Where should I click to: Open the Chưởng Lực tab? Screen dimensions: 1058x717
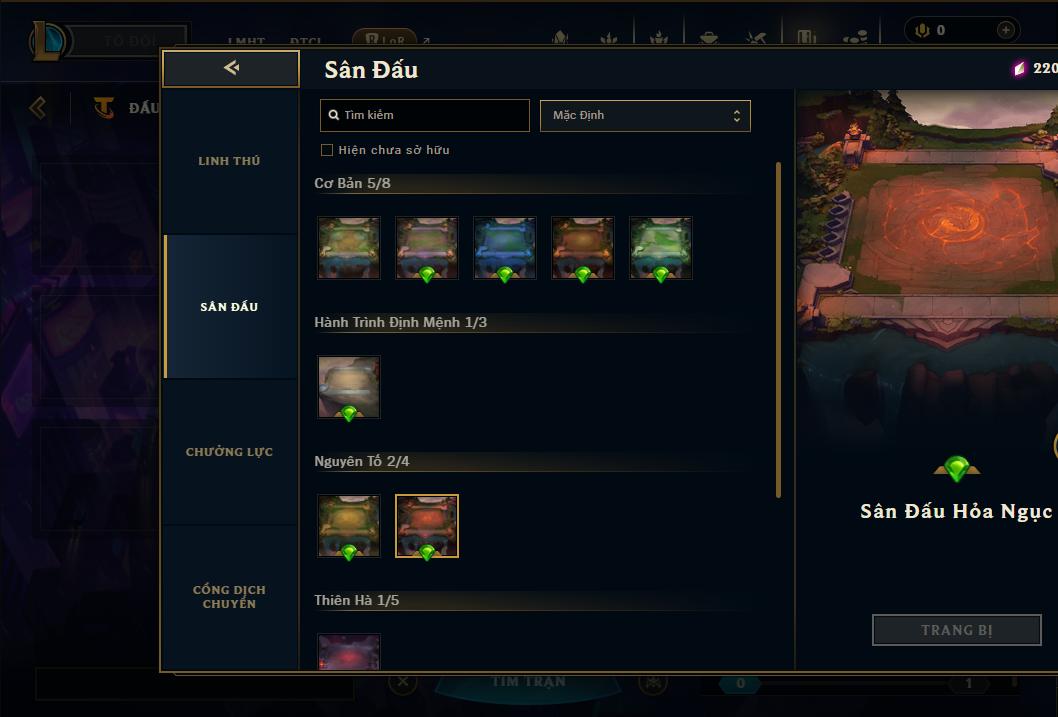[229, 452]
